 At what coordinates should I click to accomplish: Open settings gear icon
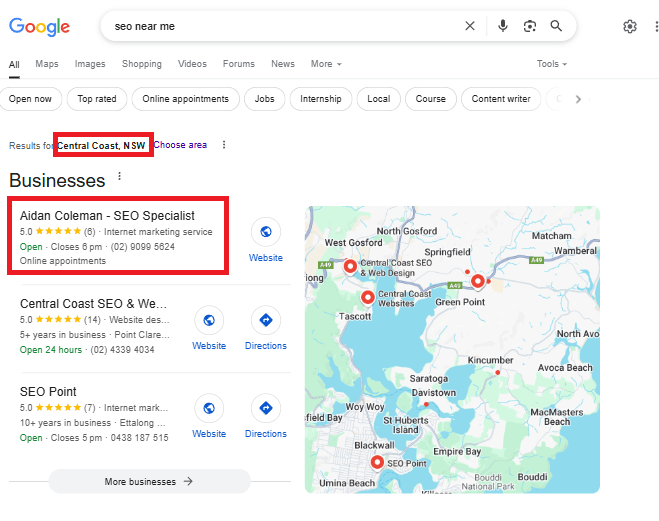click(x=630, y=26)
